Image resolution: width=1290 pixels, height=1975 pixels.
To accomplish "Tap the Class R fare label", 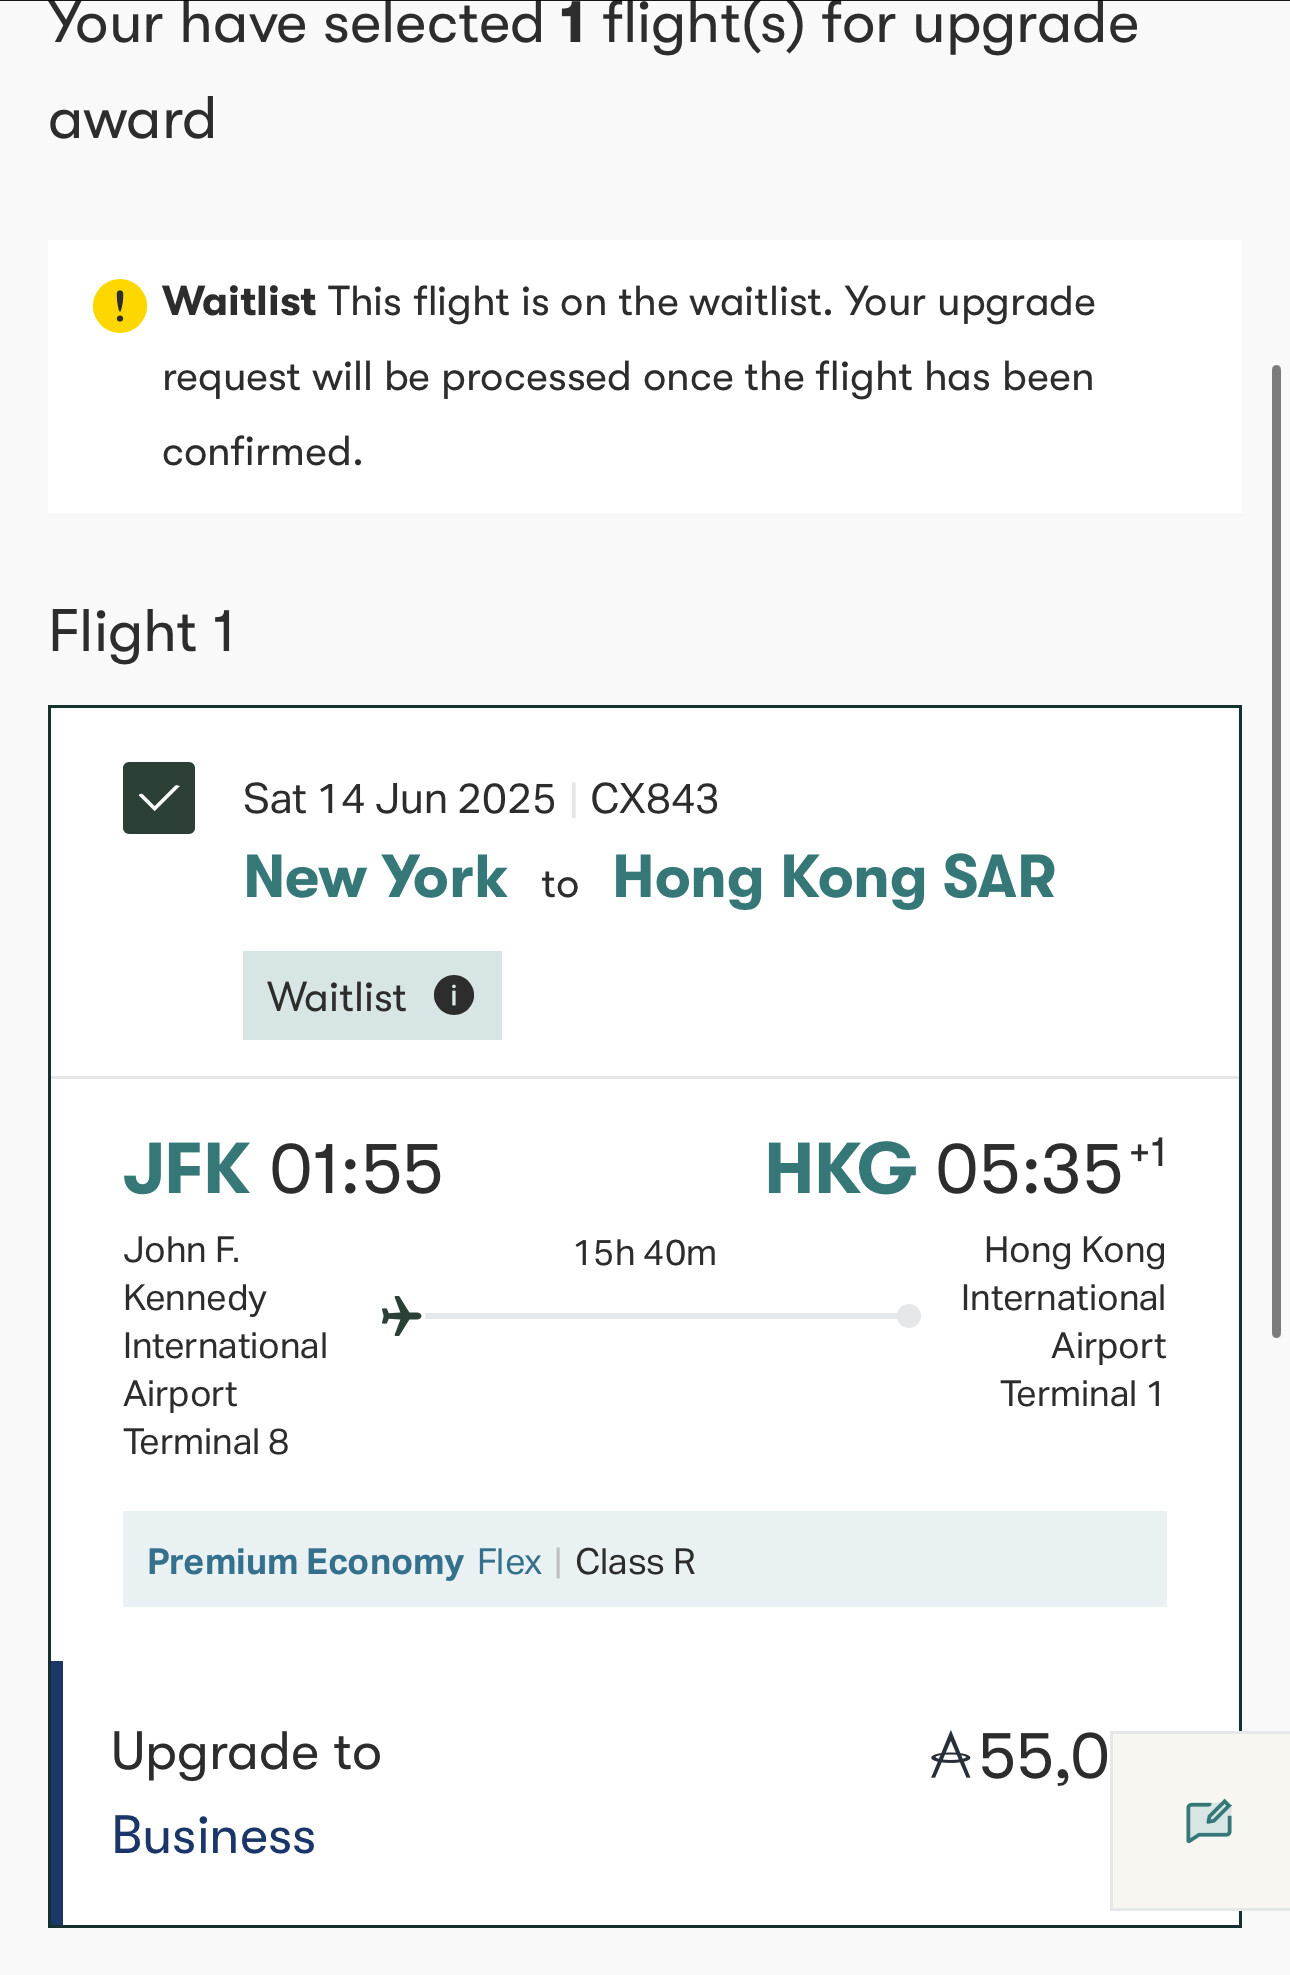I will (635, 1561).
